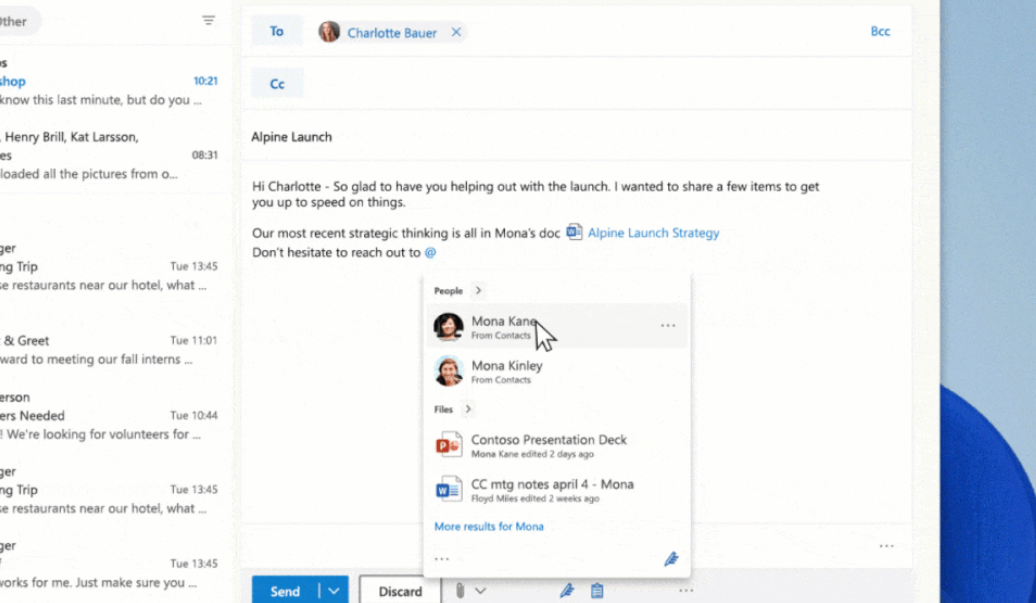Click Mona Kane's profile photo
Viewport: 1036px width, 603px height.
[449, 327]
